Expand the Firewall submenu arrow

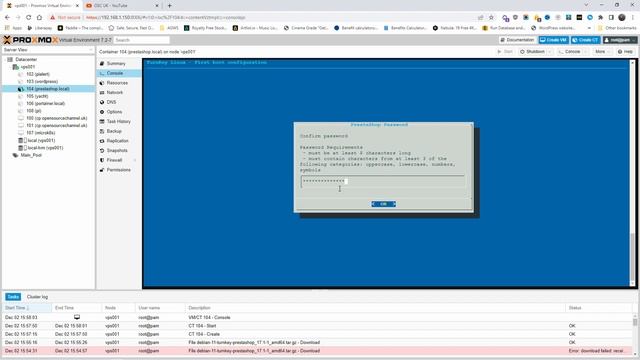click(135, 160)
